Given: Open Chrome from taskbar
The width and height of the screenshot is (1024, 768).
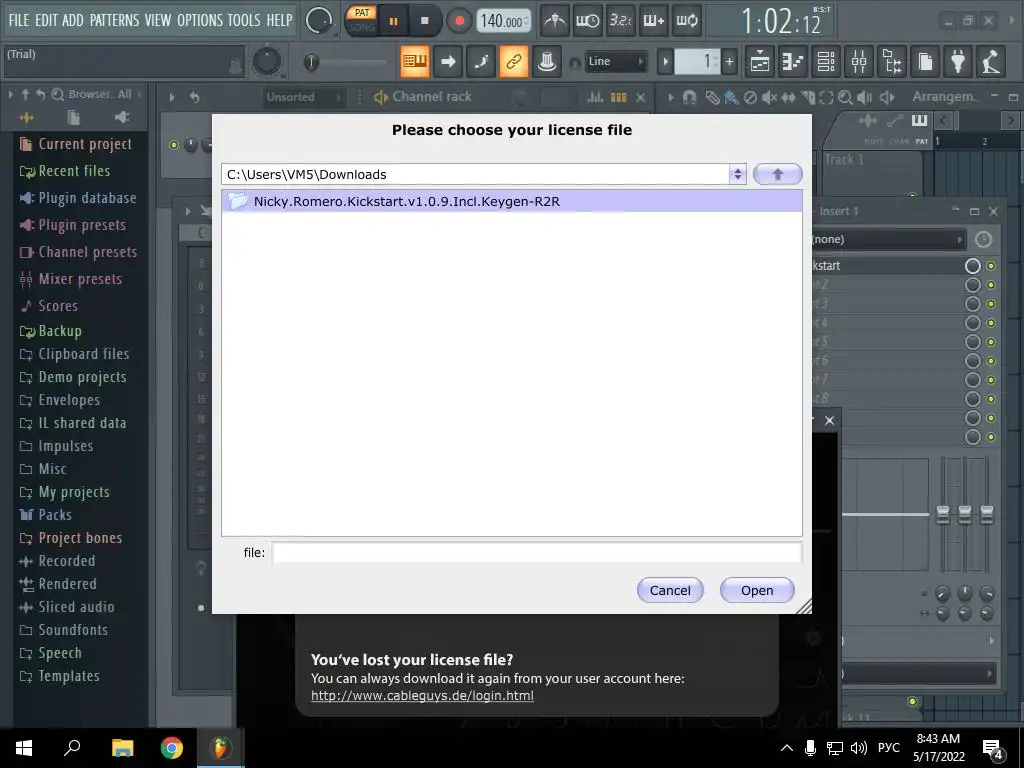Looking at the screenshot, I should [x=172, y=748].
